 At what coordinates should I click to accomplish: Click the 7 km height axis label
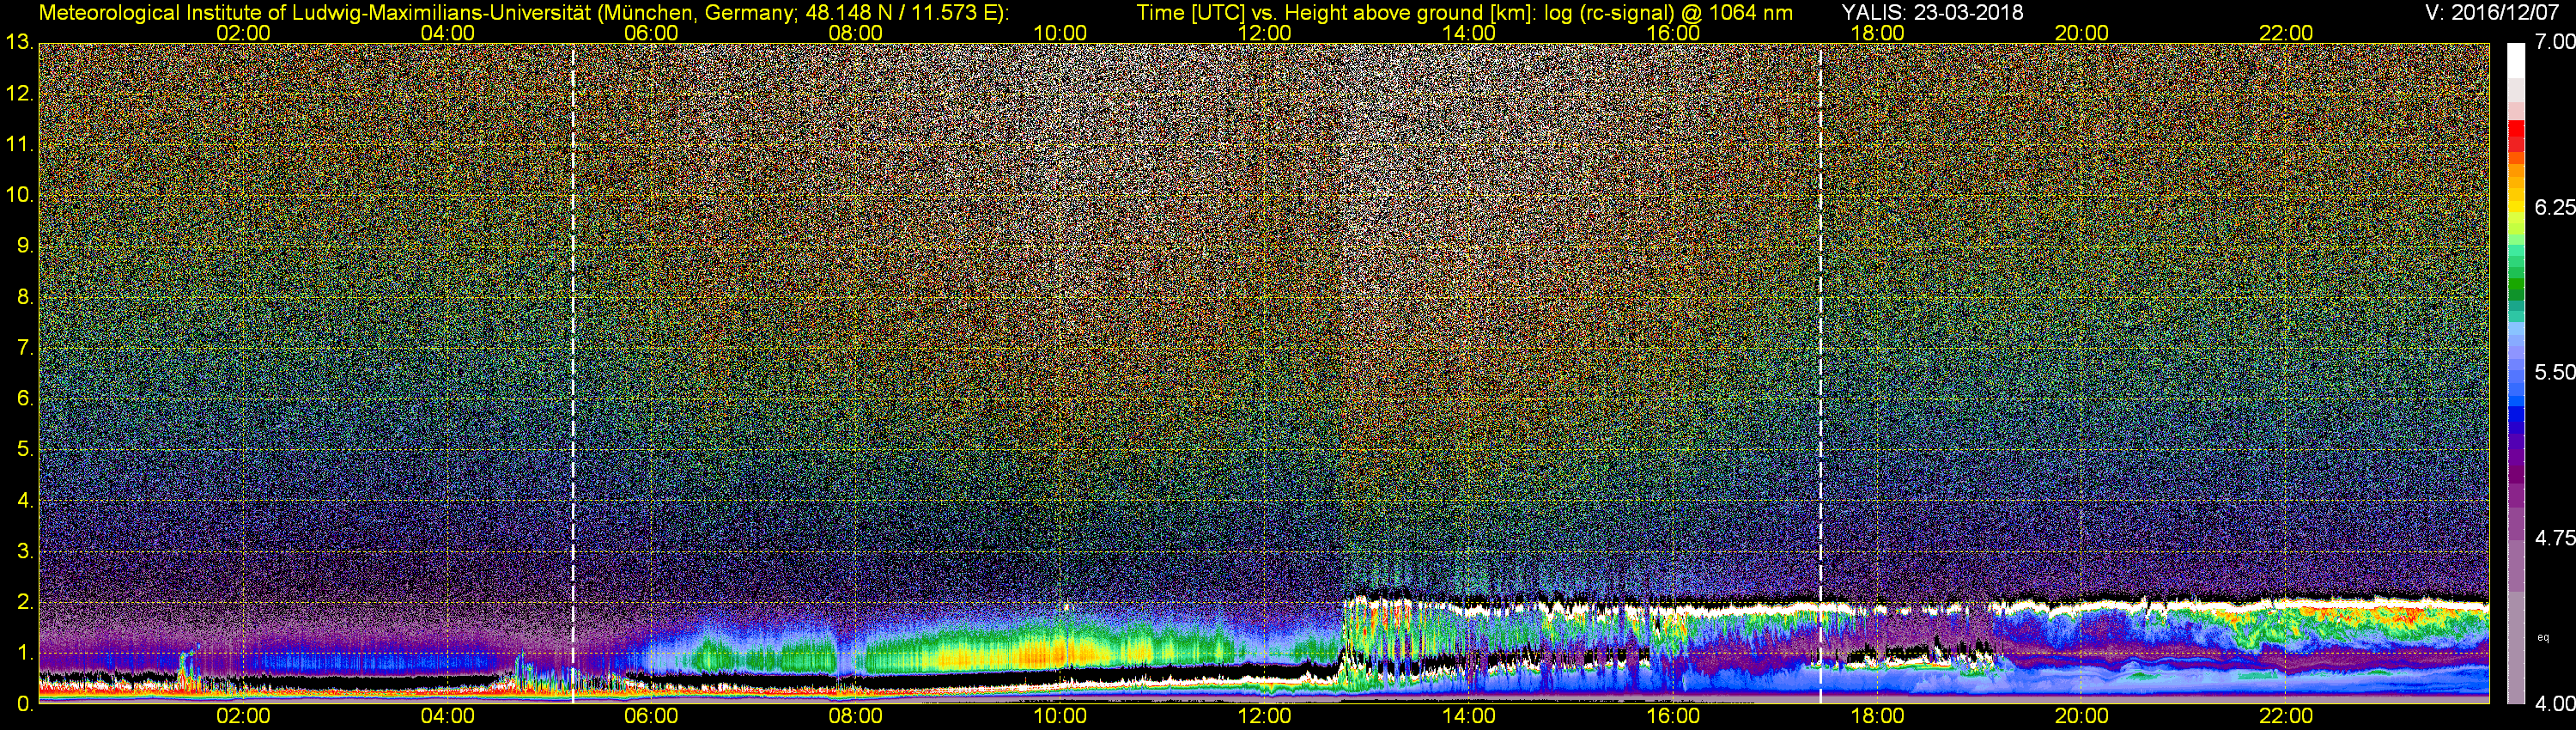tap(25, 348)
